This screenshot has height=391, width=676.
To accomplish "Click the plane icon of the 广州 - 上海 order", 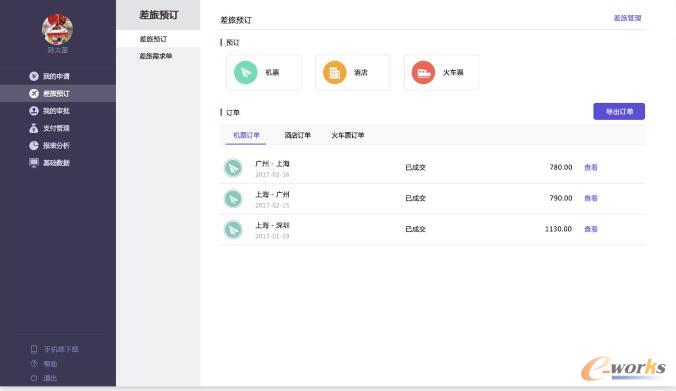I will point(233,168).
